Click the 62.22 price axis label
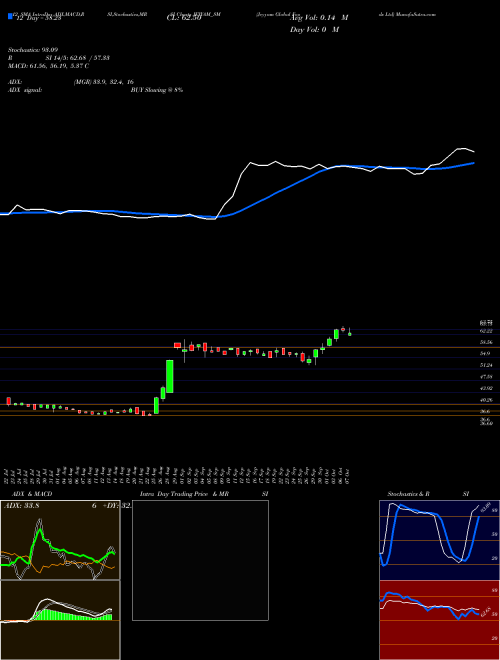The height and width of the screenshot is (660, 500). pyautogui.click(x=486, y=332)
